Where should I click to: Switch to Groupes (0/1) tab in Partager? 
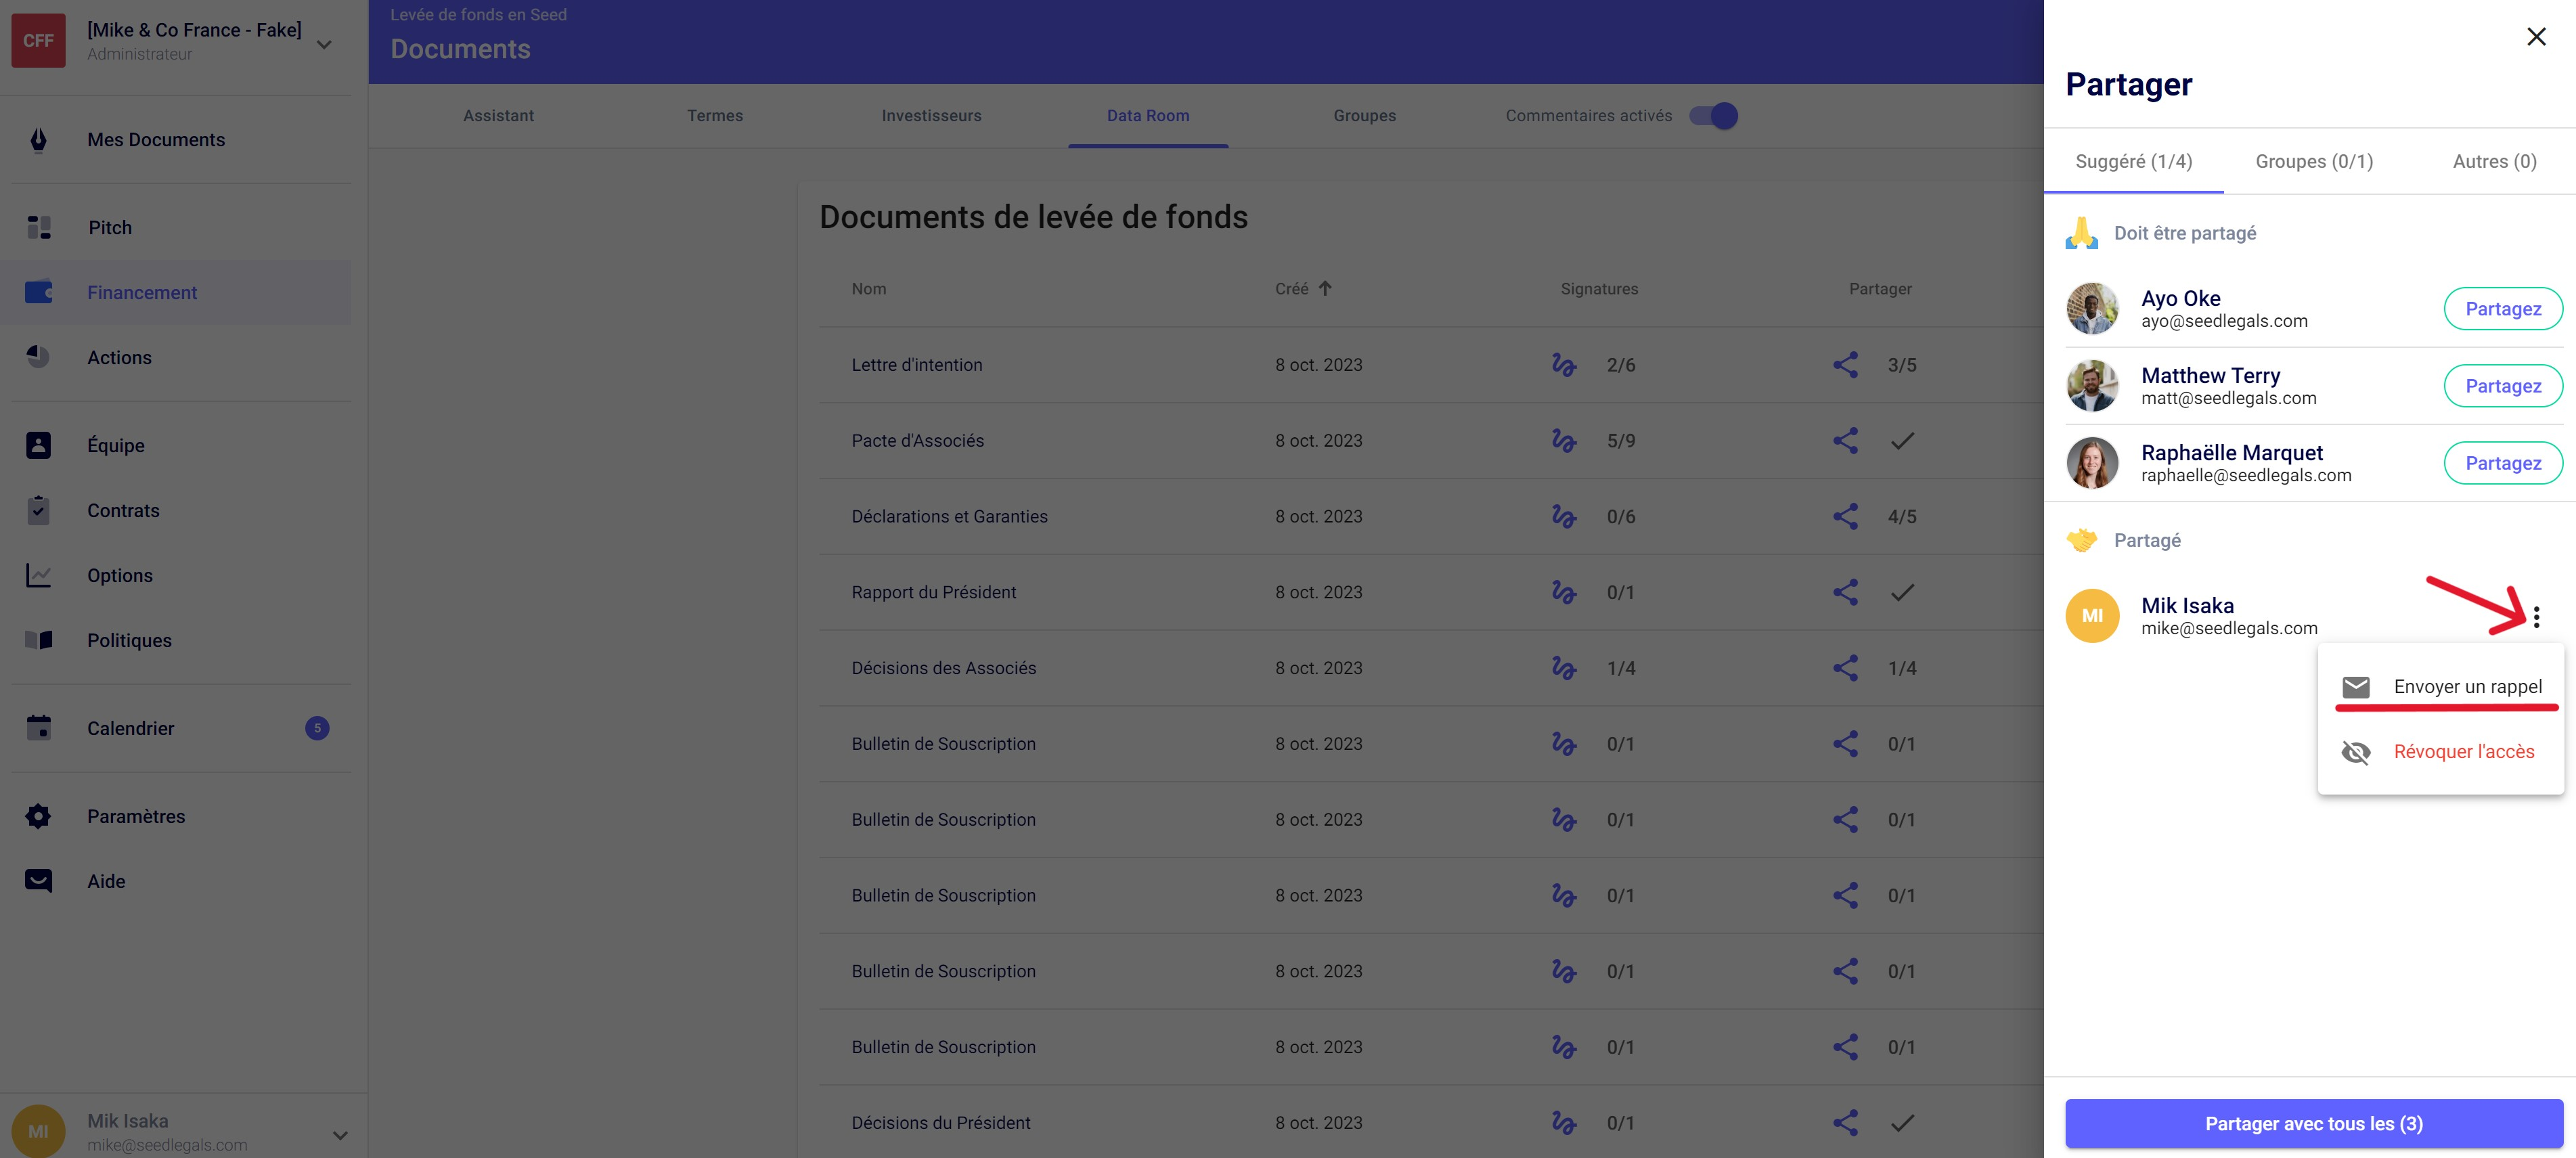click(x=2313, y=162)
